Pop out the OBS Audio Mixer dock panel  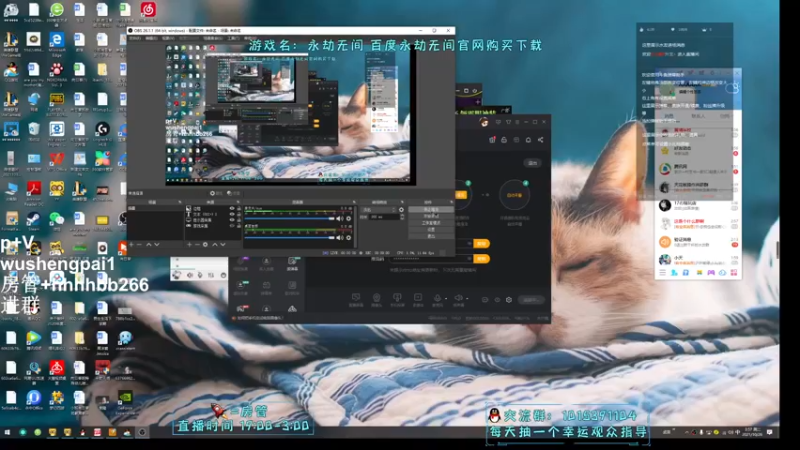coord(354,202)
